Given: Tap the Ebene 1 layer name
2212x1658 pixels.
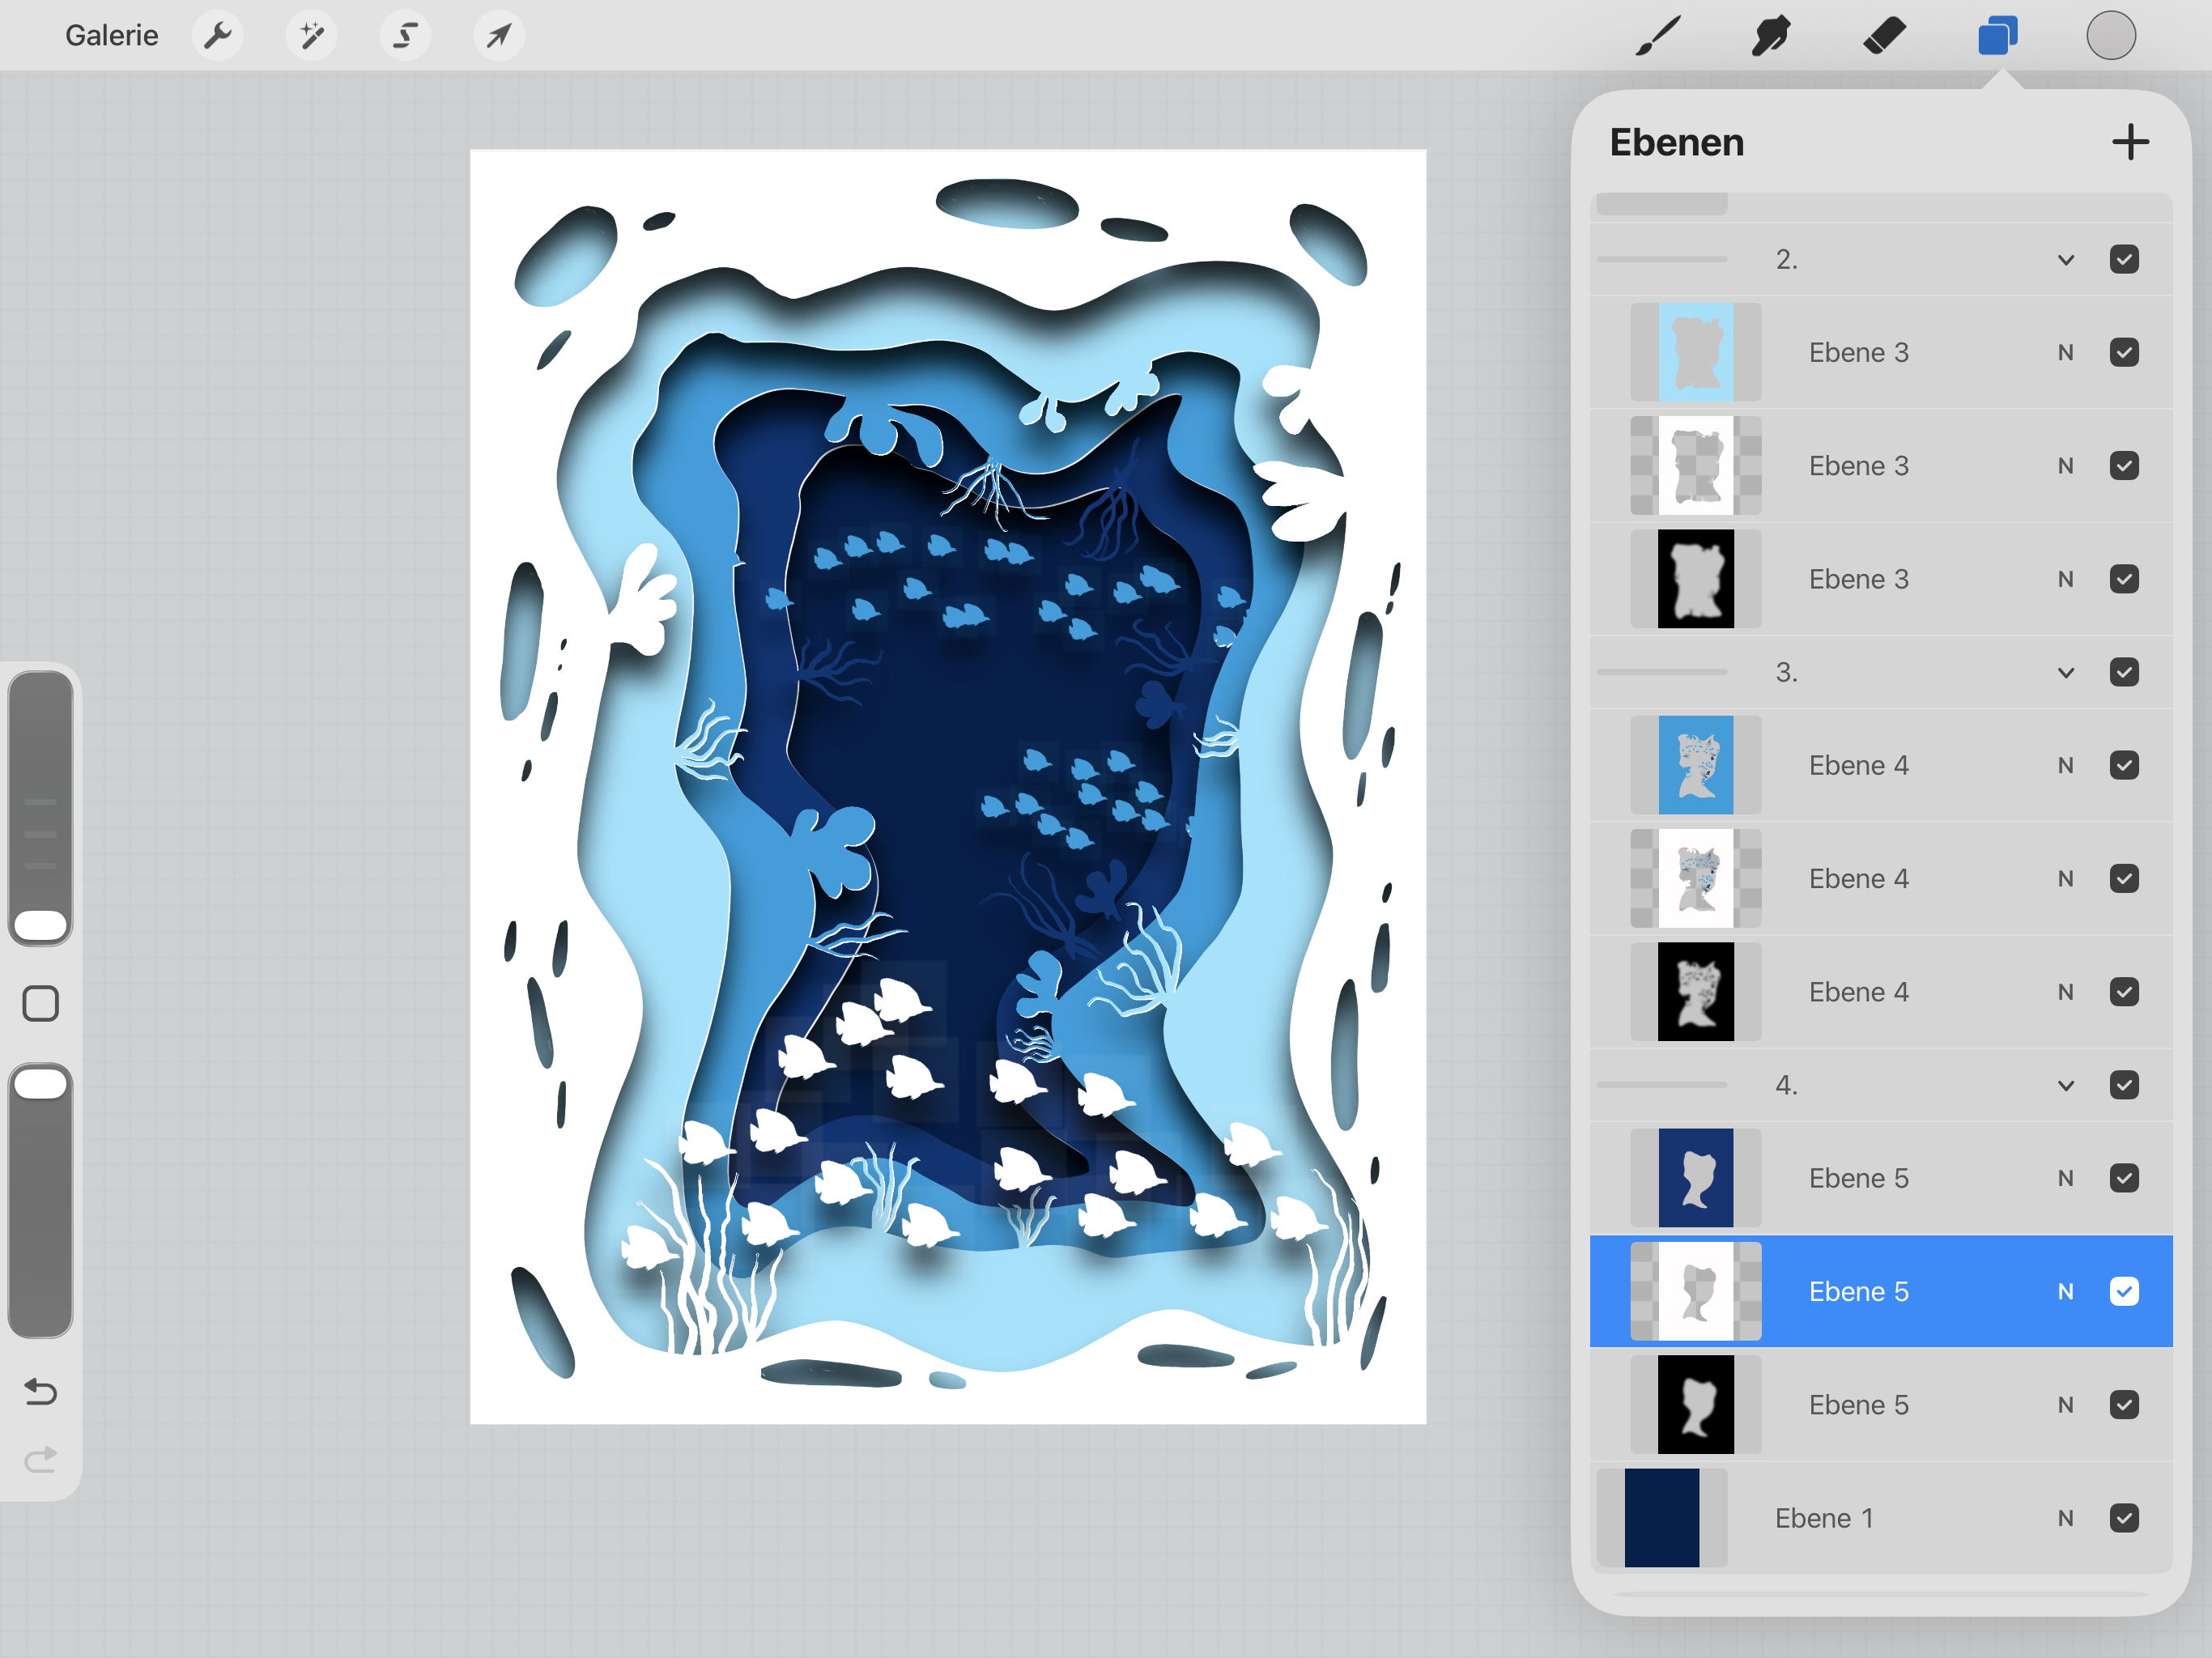Looking at the screenshot, I should [x=1824, y=1519].
